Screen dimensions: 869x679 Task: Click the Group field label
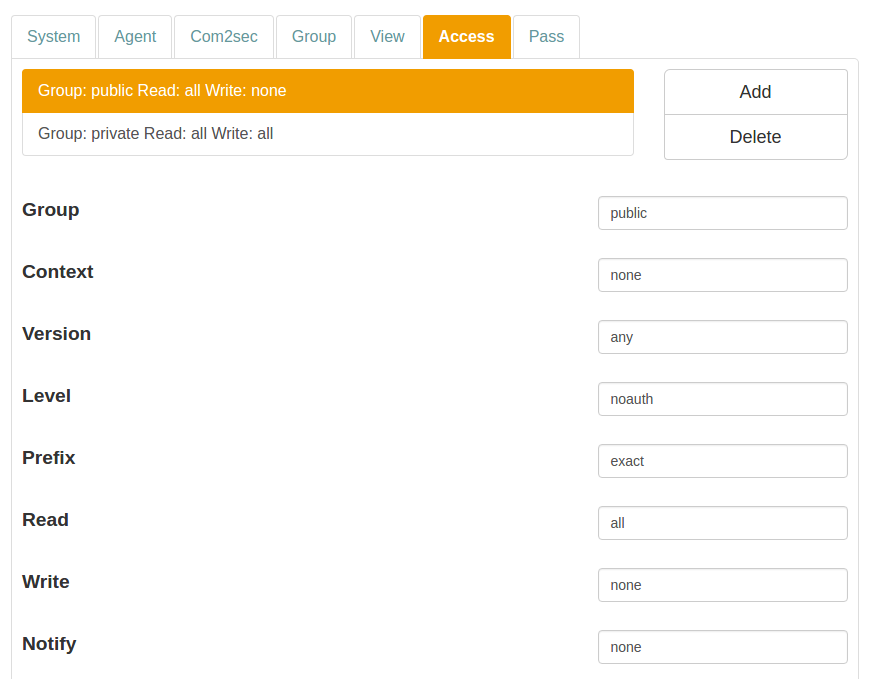(51, 210)
